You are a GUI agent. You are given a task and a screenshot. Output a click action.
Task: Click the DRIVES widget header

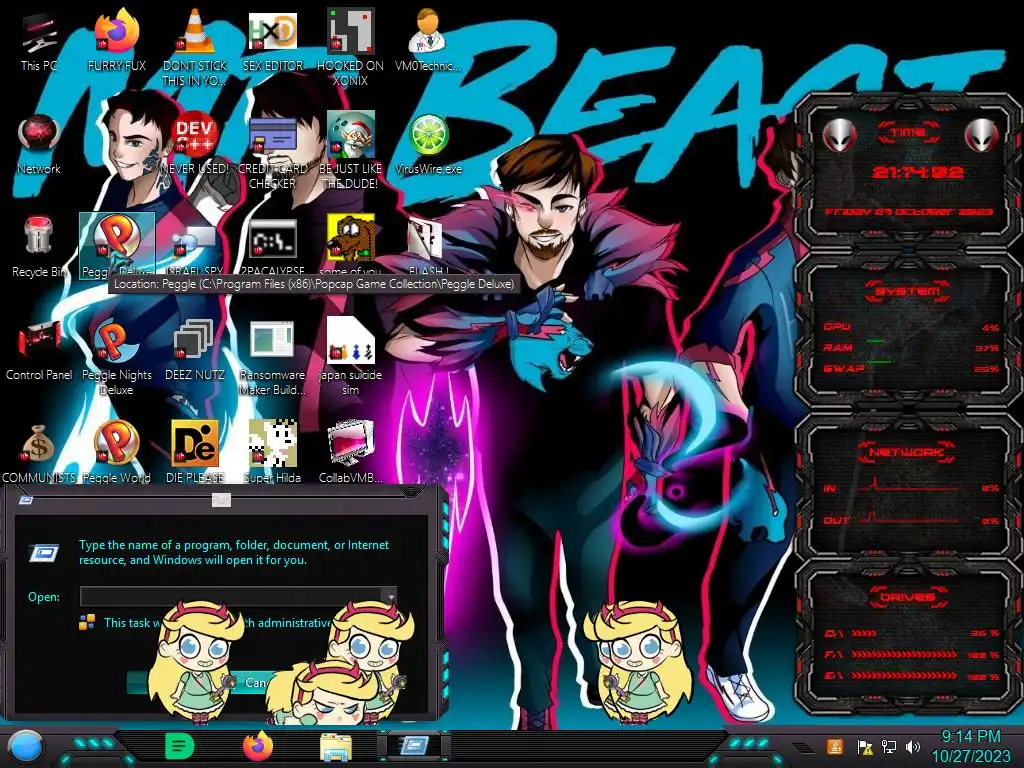click(x=908, y=596)
